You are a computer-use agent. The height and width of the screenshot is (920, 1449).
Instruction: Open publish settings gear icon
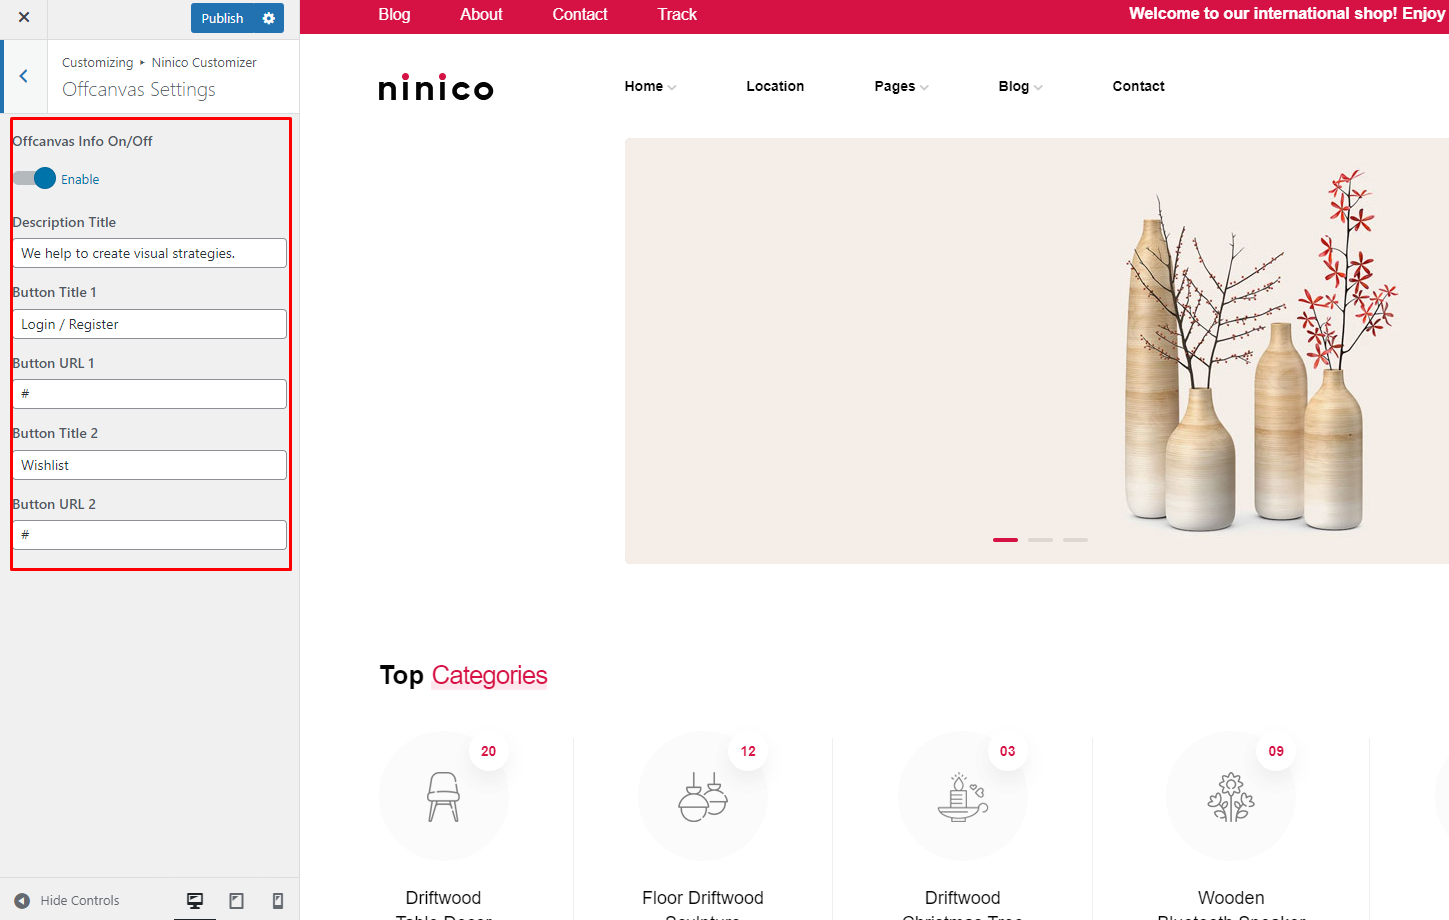[269, 18]
